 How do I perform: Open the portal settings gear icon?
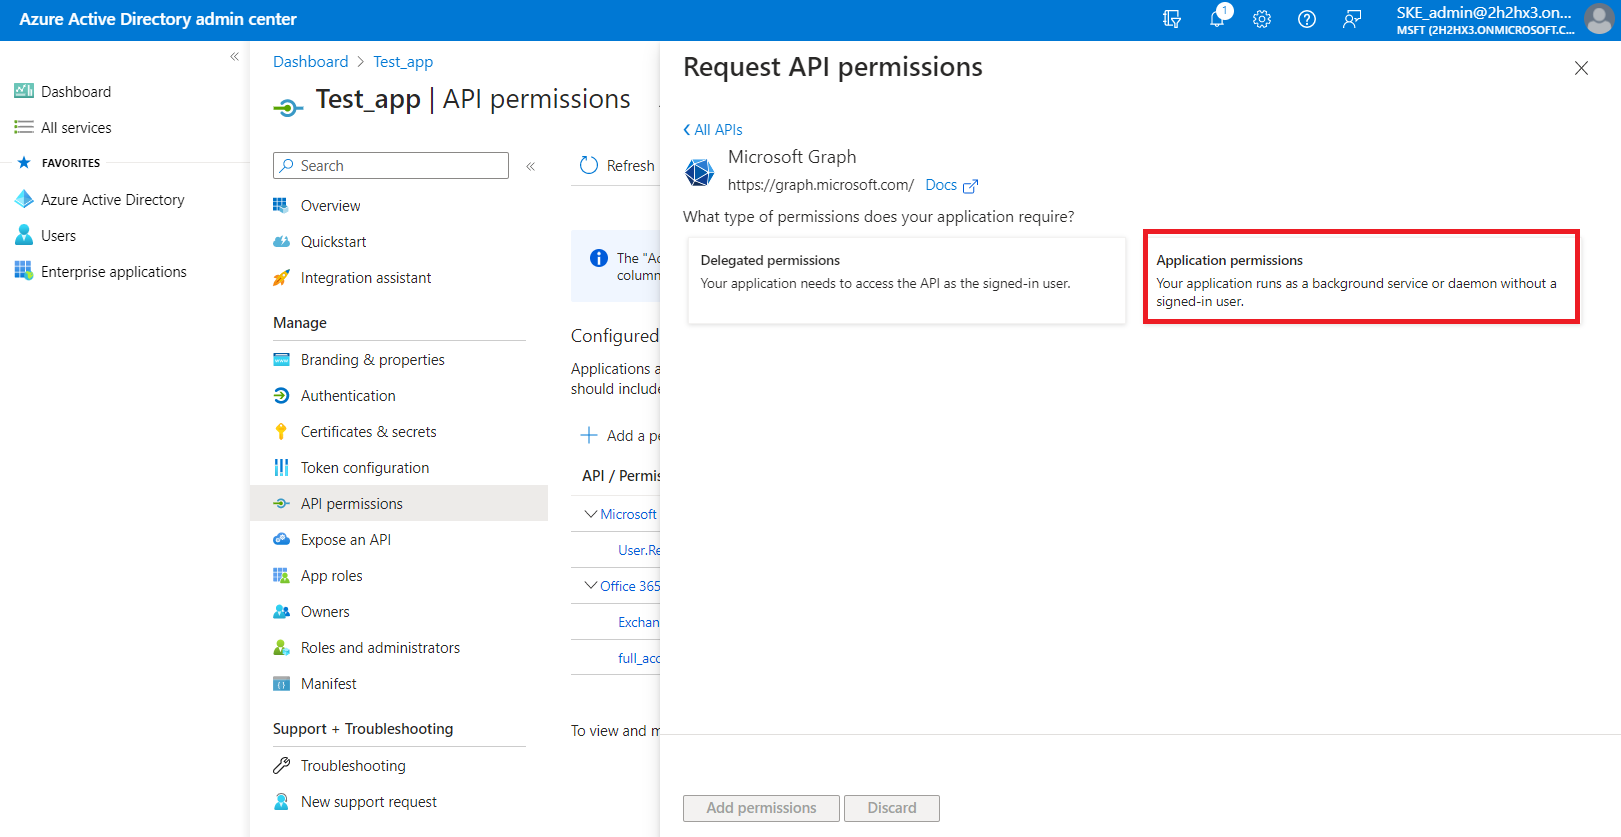coord(1262,19)
